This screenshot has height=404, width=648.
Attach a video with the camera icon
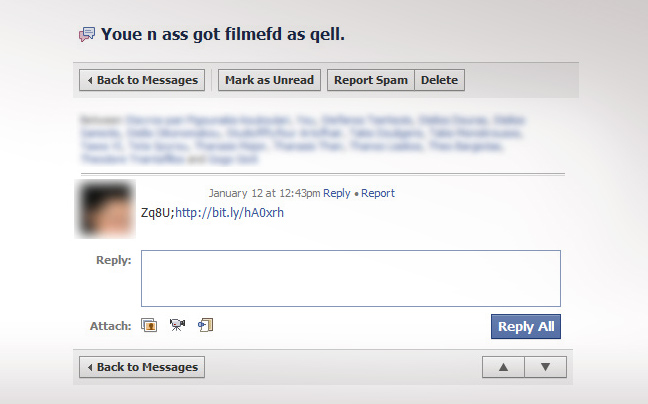[x=177, y=325]
